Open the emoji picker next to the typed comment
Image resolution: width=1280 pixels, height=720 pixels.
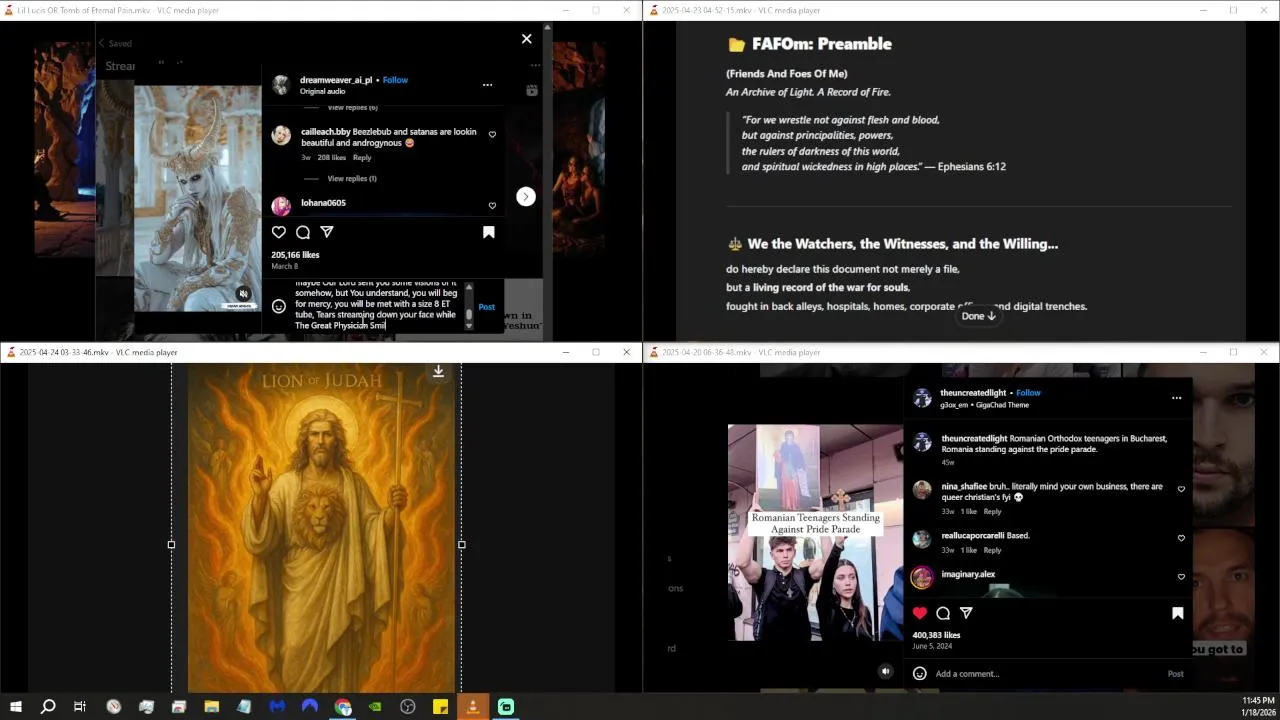point(279,307)
